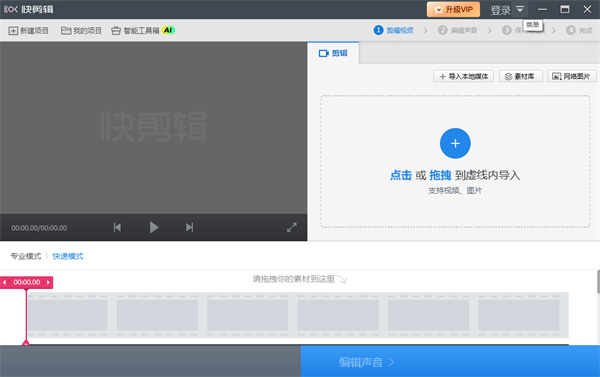
Task: Go to step 4 完成
Action: click(579, 30)
